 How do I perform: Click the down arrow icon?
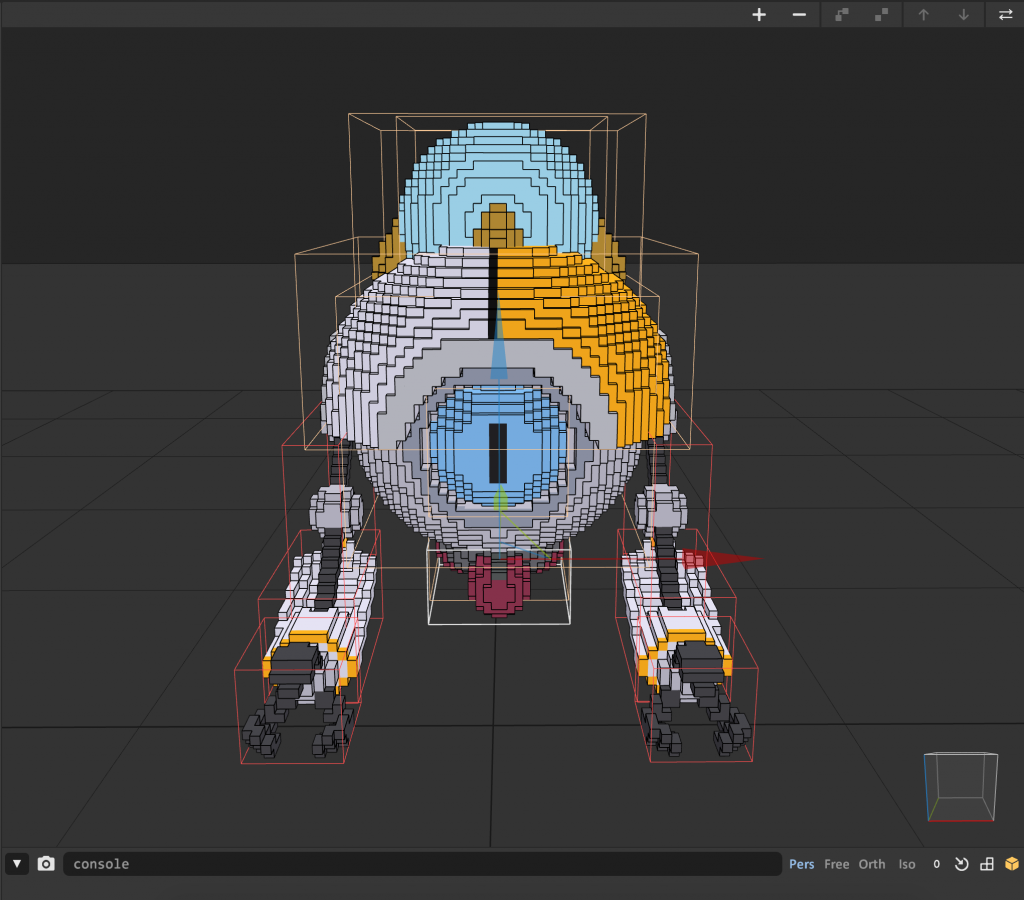click(x=963, y=15)
